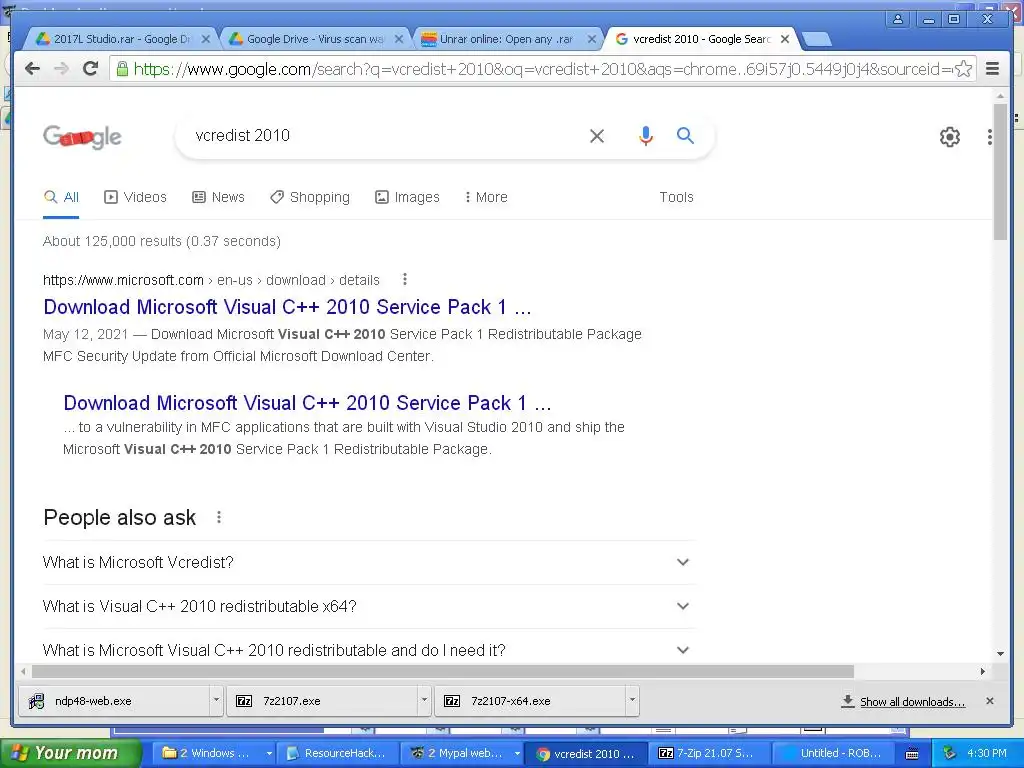Open the 7z2107.exe download

pos(323,701)
